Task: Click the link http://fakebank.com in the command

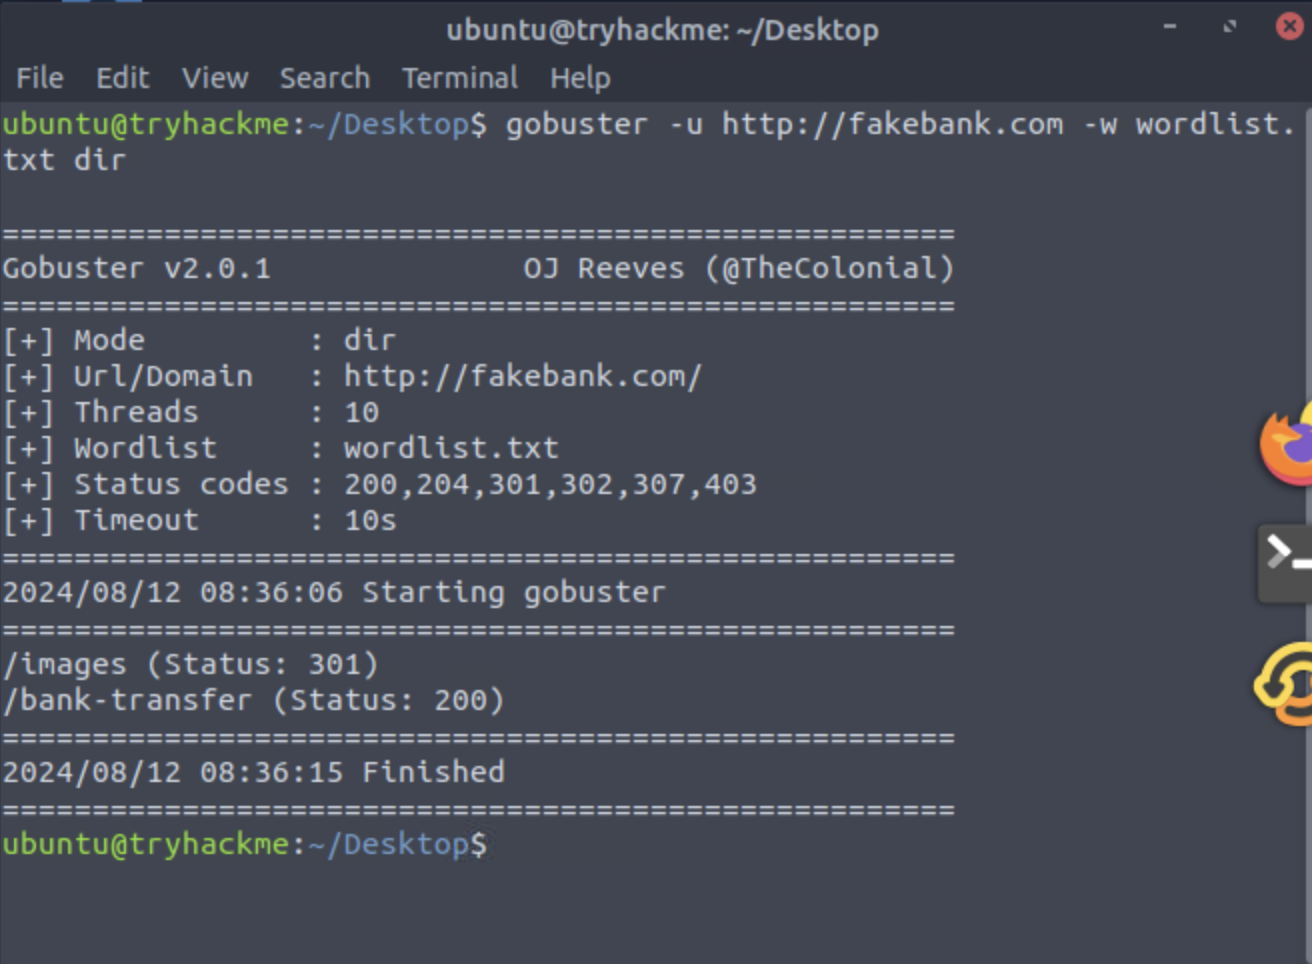Action: 895,124
